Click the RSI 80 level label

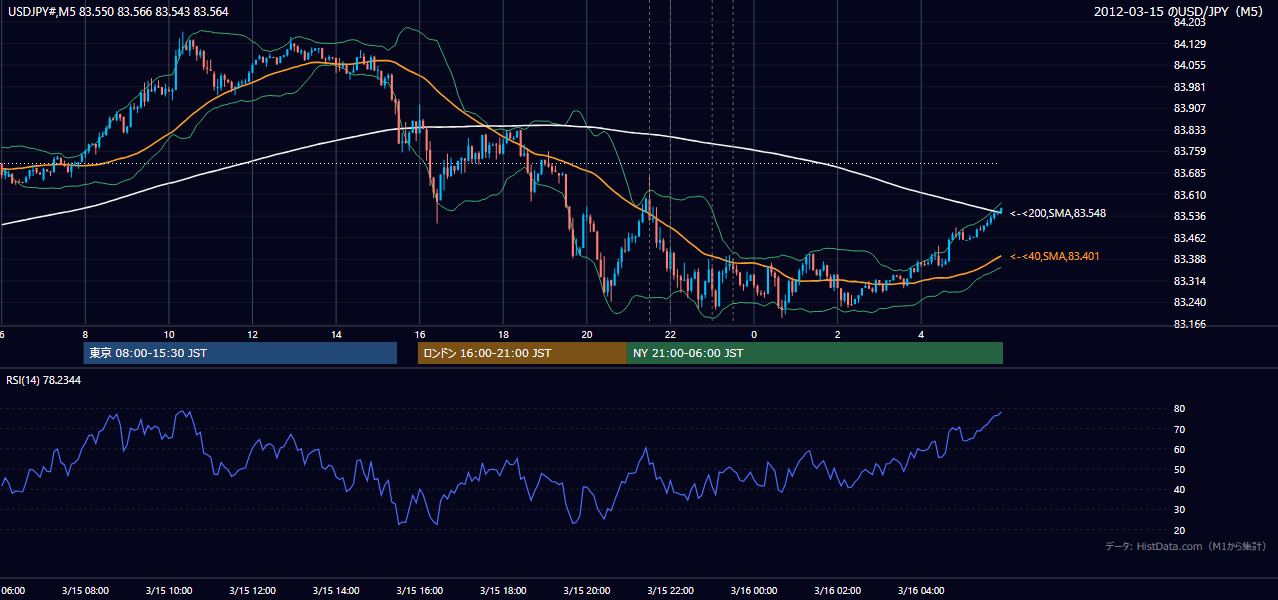(x=1180, y=409)
